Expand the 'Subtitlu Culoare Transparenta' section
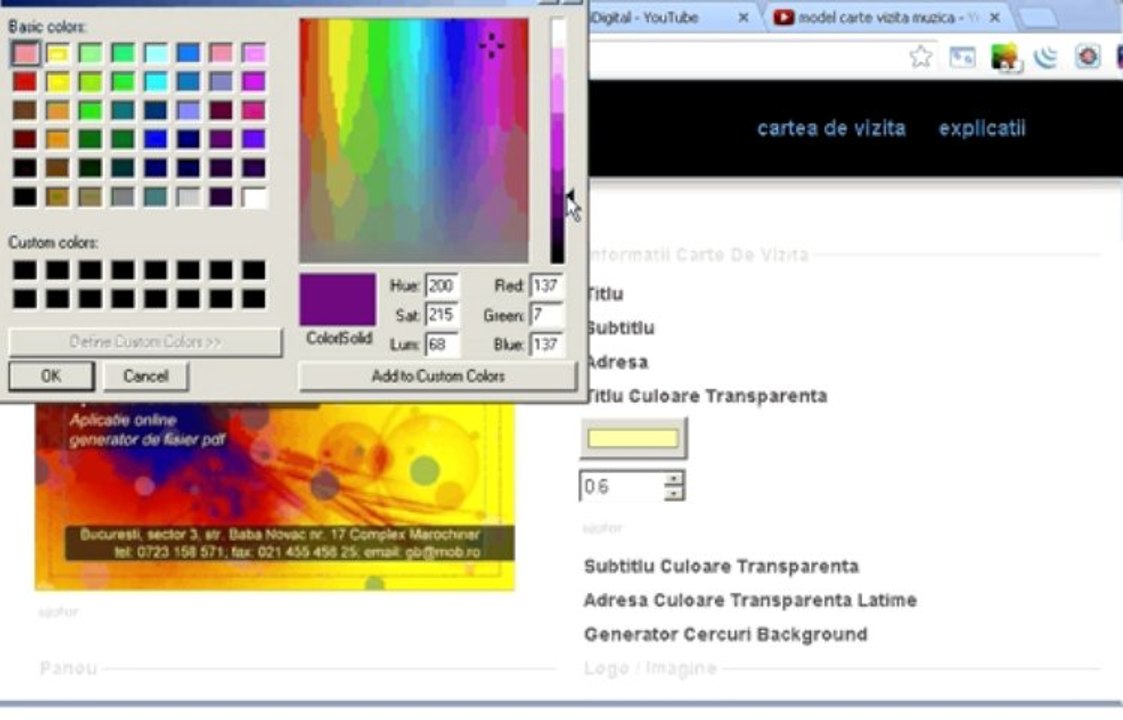Screen dimensions: 1123x720 pos(721,567)
